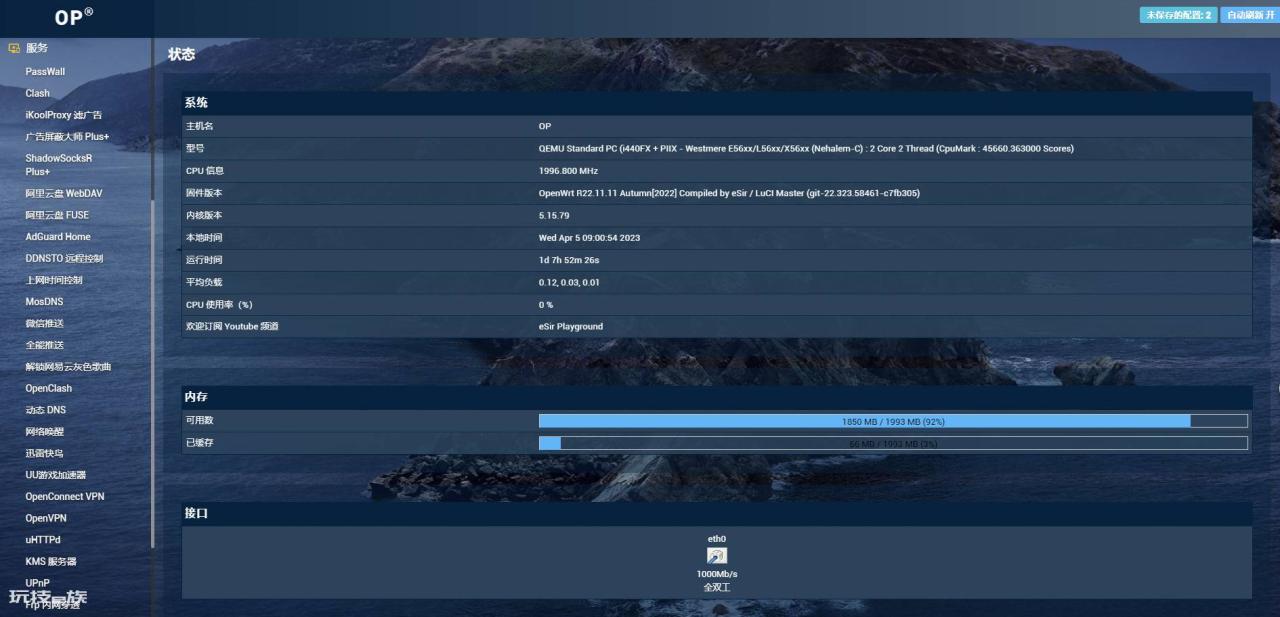Open OpenConnect VPN settings
The image size is (1280, 617).
[64, 496]
